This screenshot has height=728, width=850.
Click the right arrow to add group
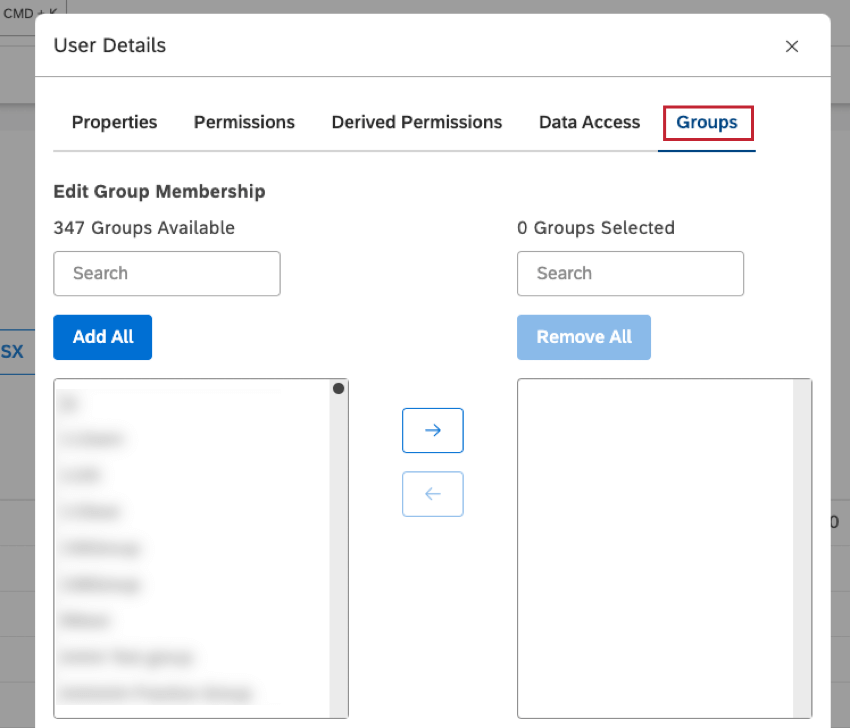pyautogui.click(x=432, y=430)
